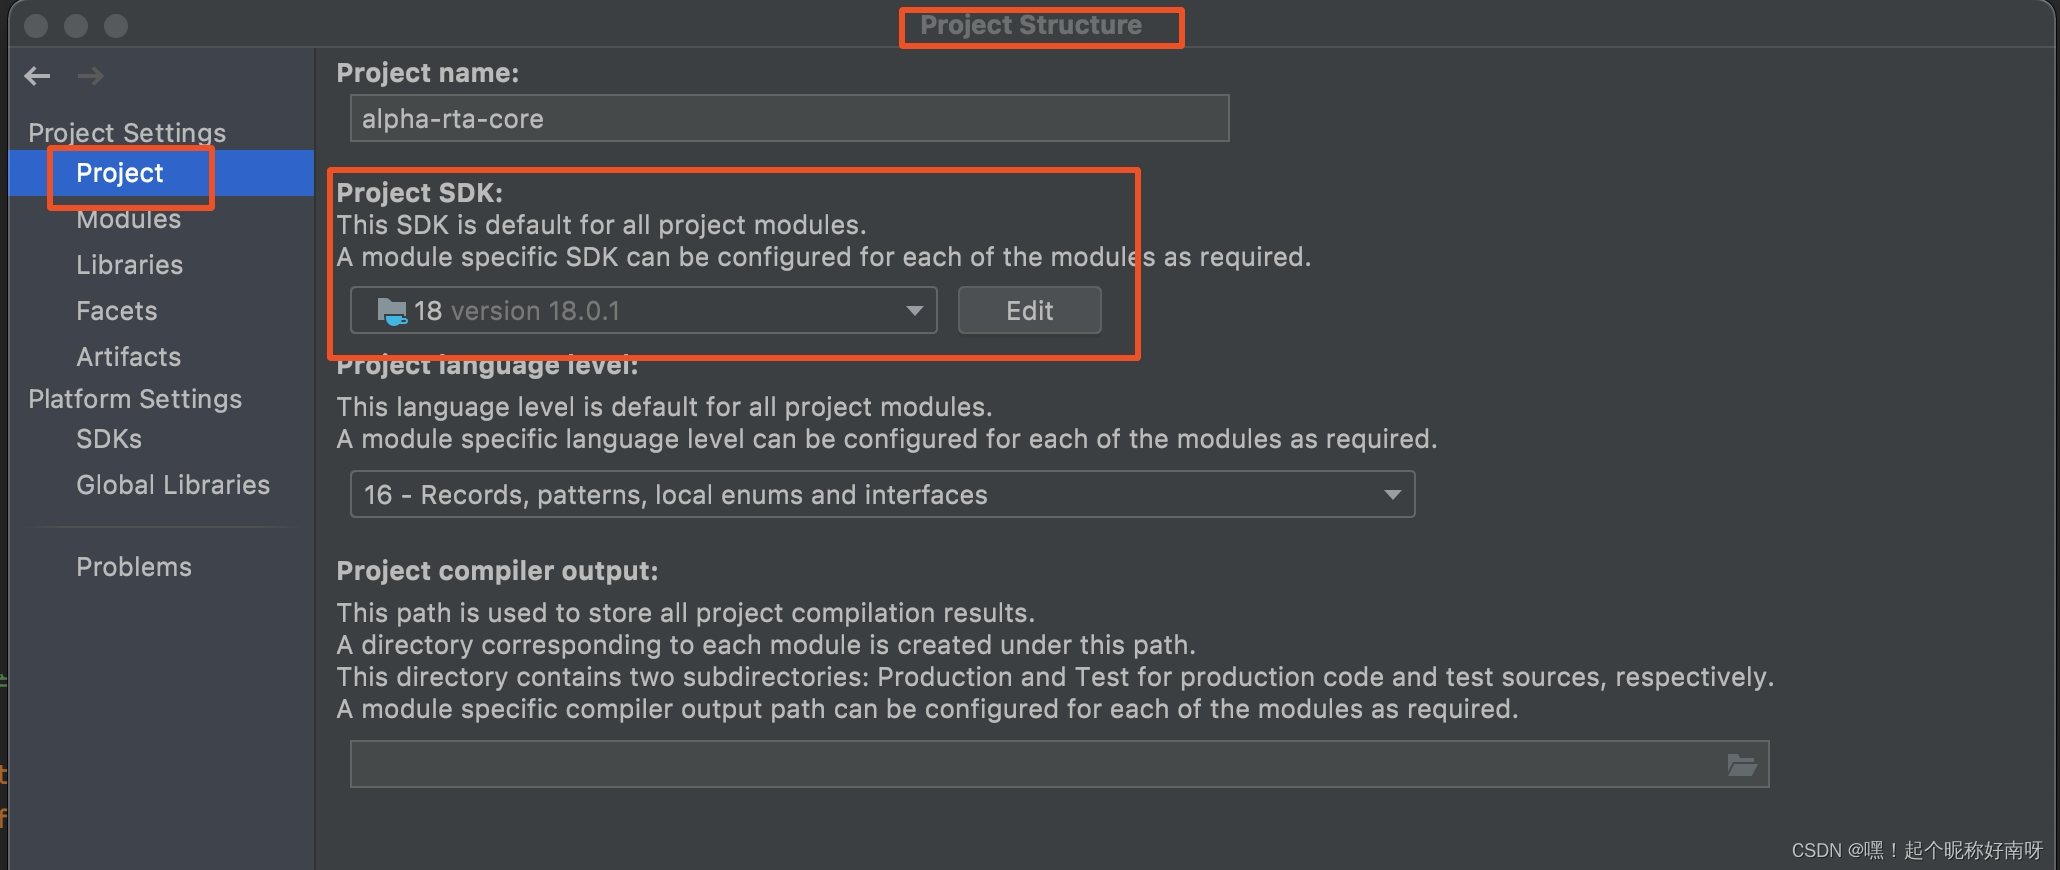Viewport: 2060px width, 870px height.
Task: Open the Problems section
Action: [x=133, y=567]
